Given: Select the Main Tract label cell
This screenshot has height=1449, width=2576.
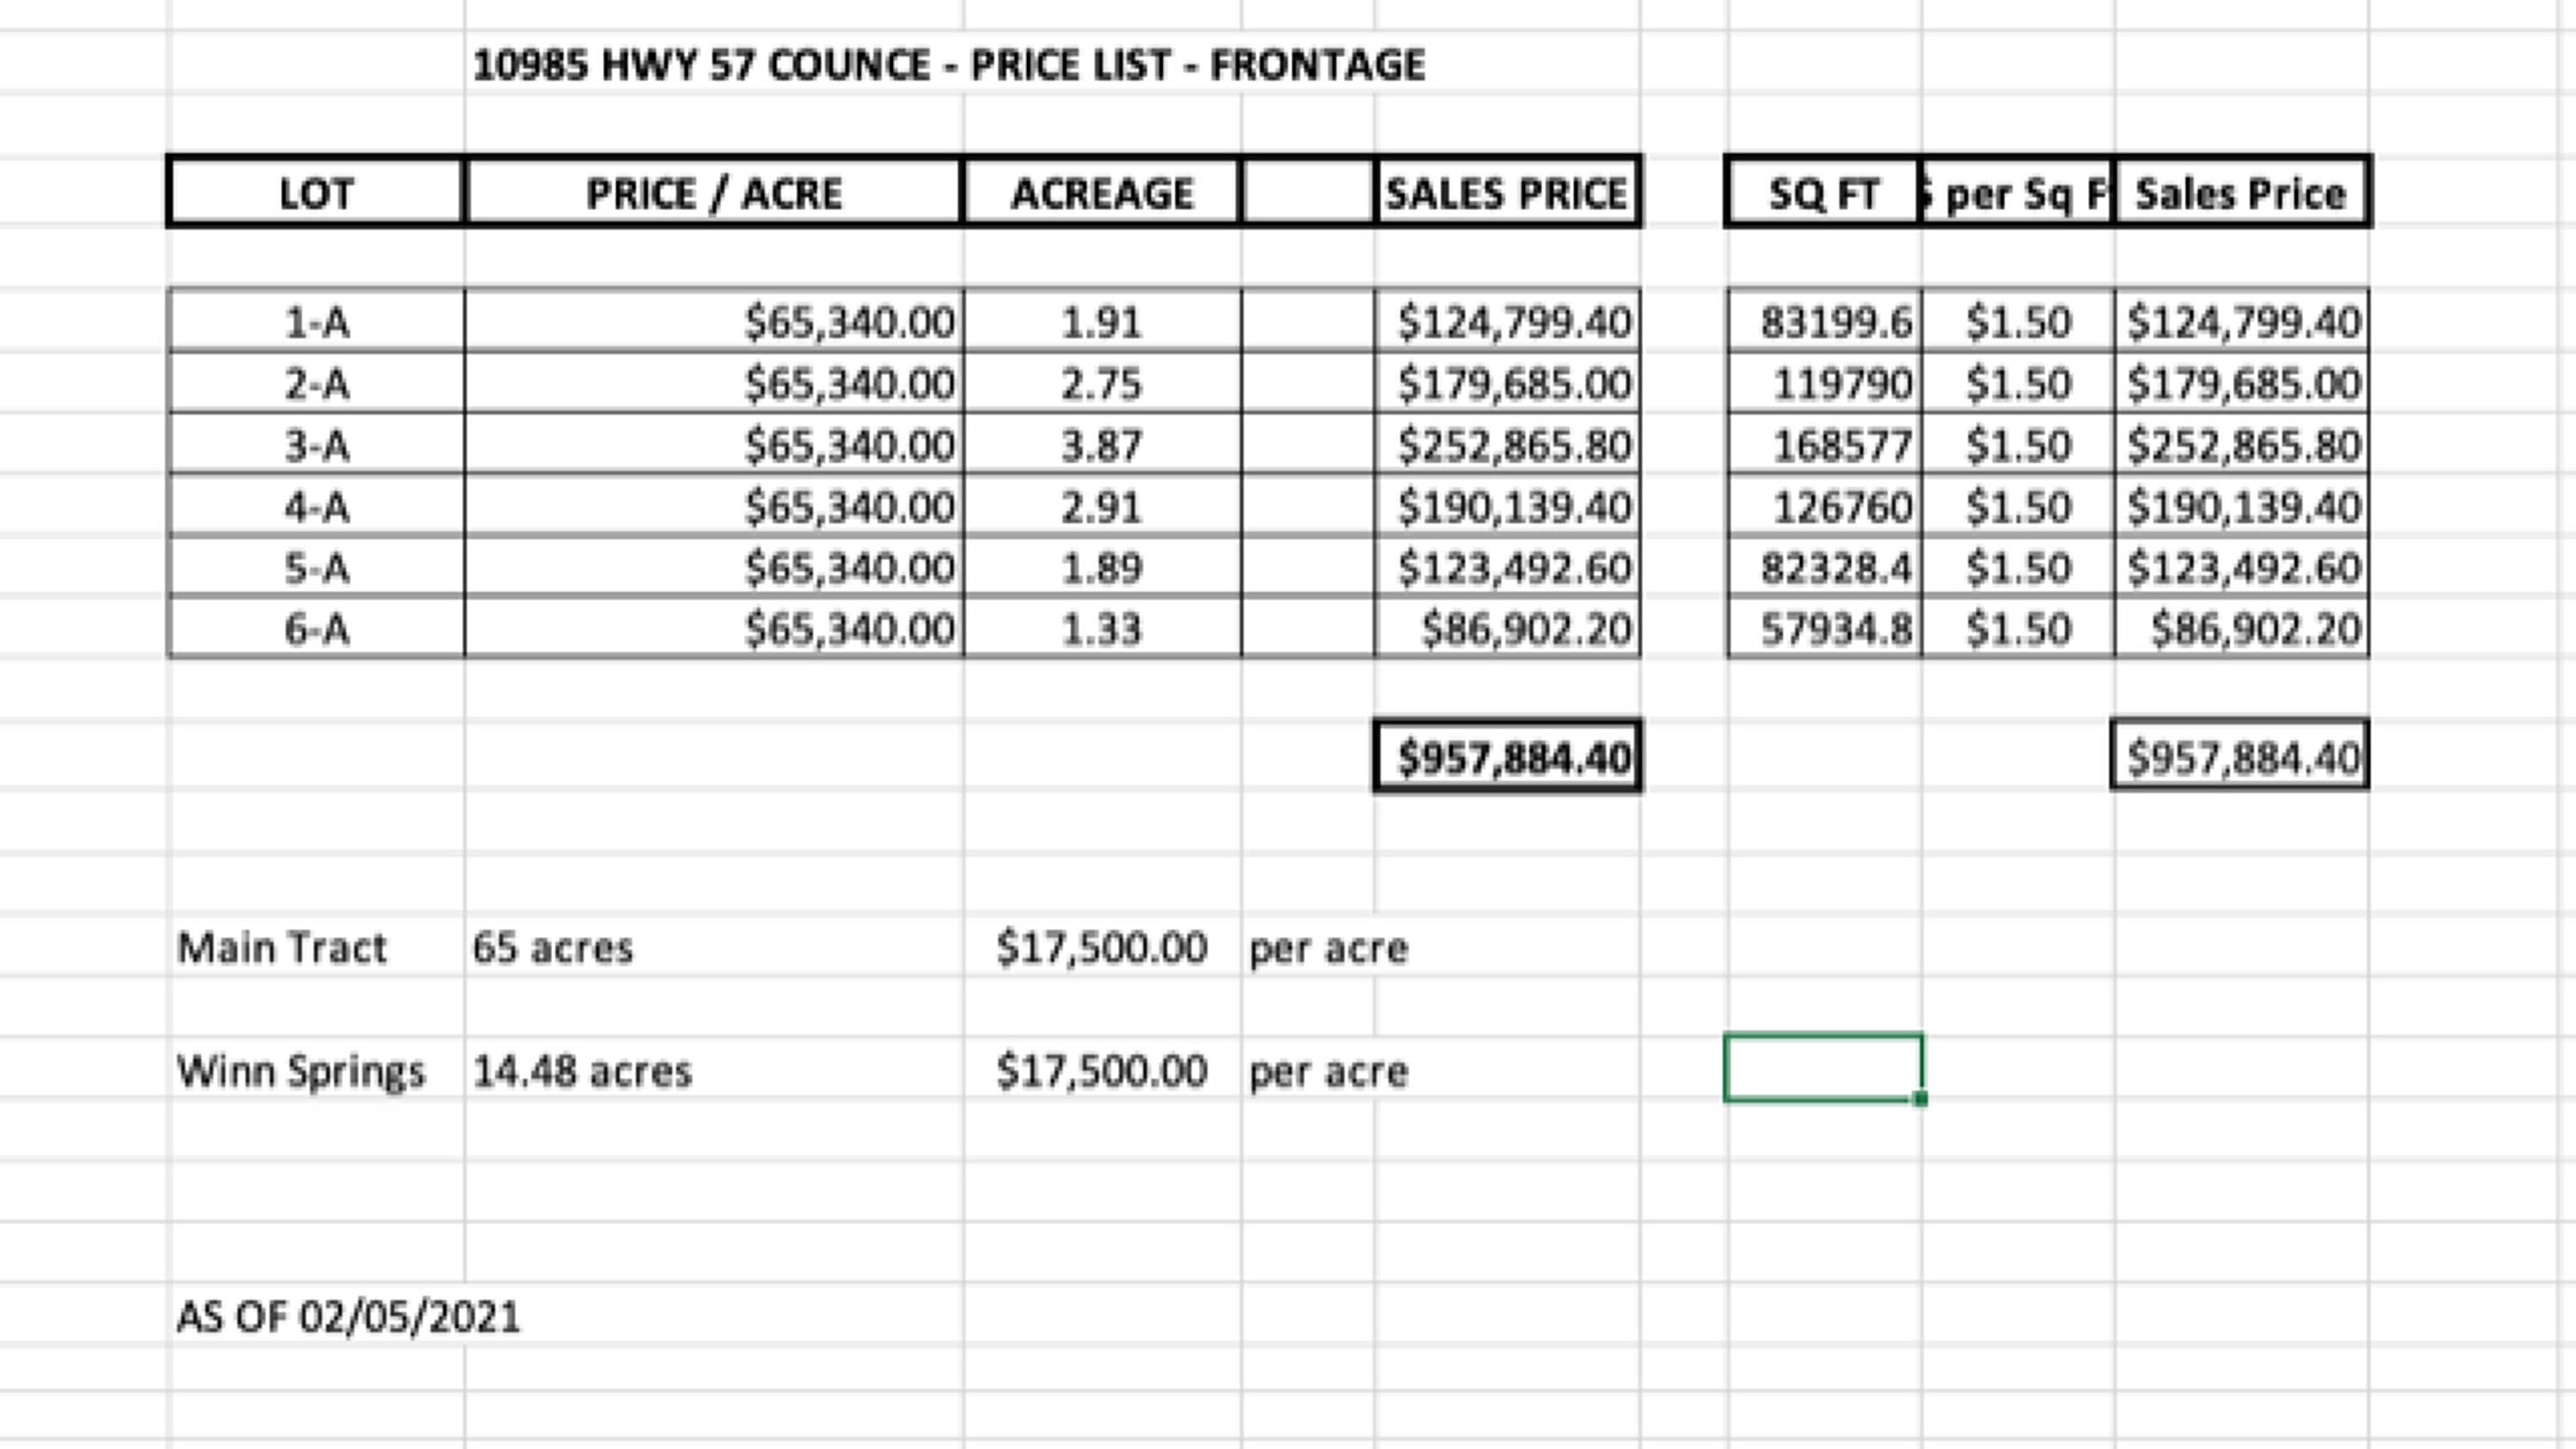Looking at the screenshot, I should (x=282, y=947).
